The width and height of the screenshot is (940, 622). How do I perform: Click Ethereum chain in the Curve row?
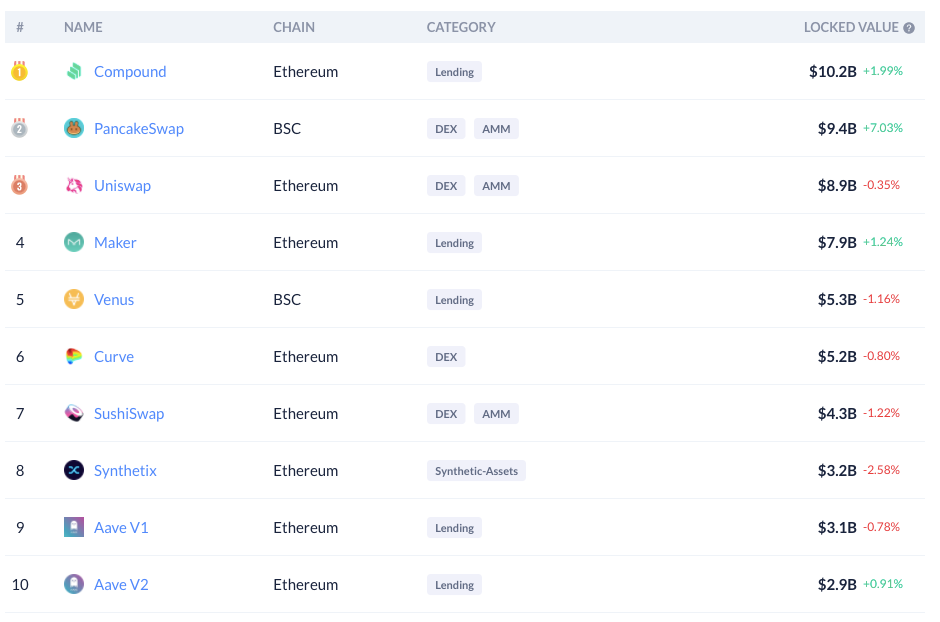coord(306,357)
